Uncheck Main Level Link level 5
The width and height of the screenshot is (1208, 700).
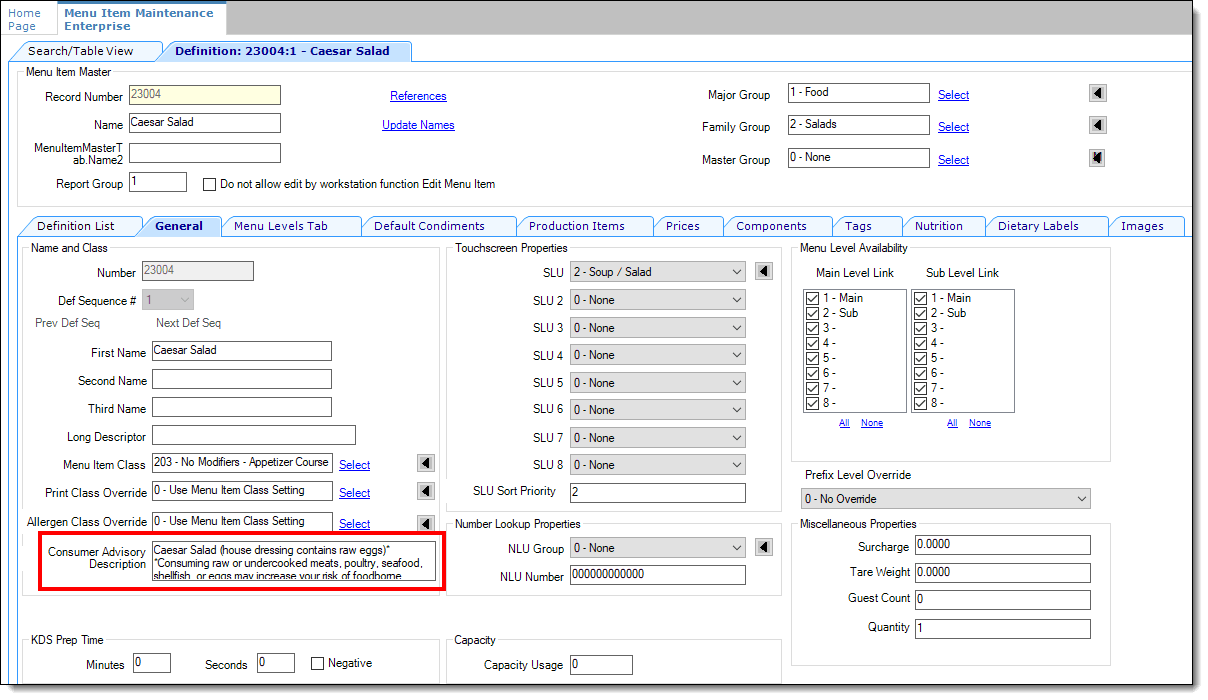[812, 359]
